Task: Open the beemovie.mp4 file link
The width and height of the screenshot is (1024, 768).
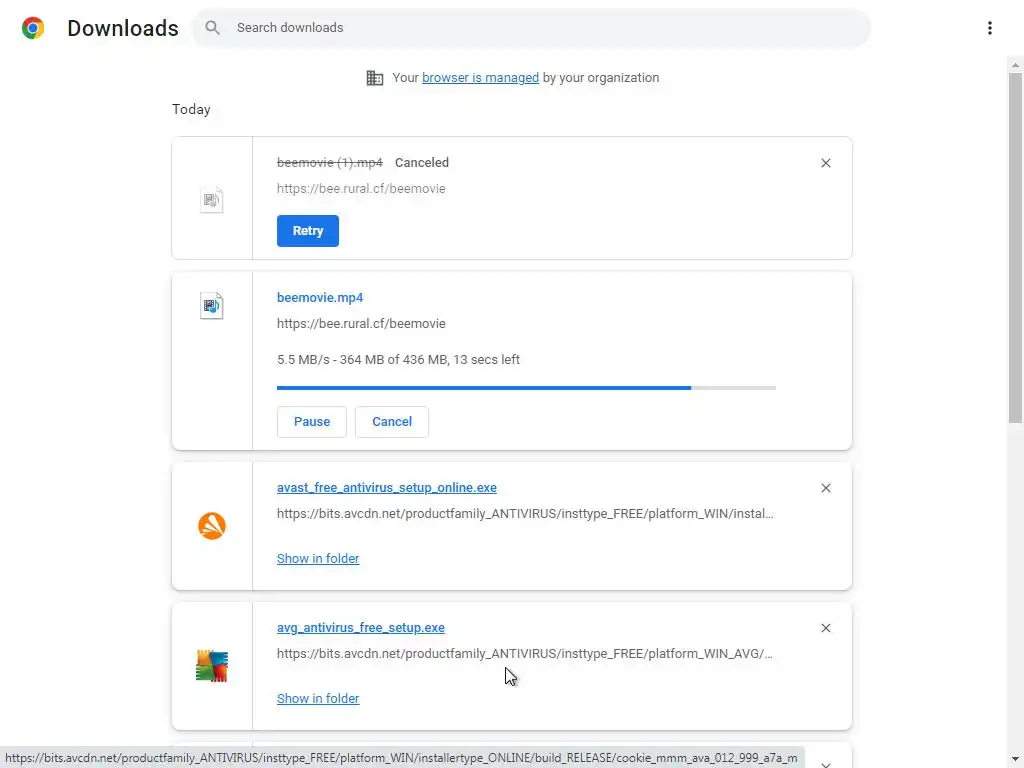Action: coord(320,298)
